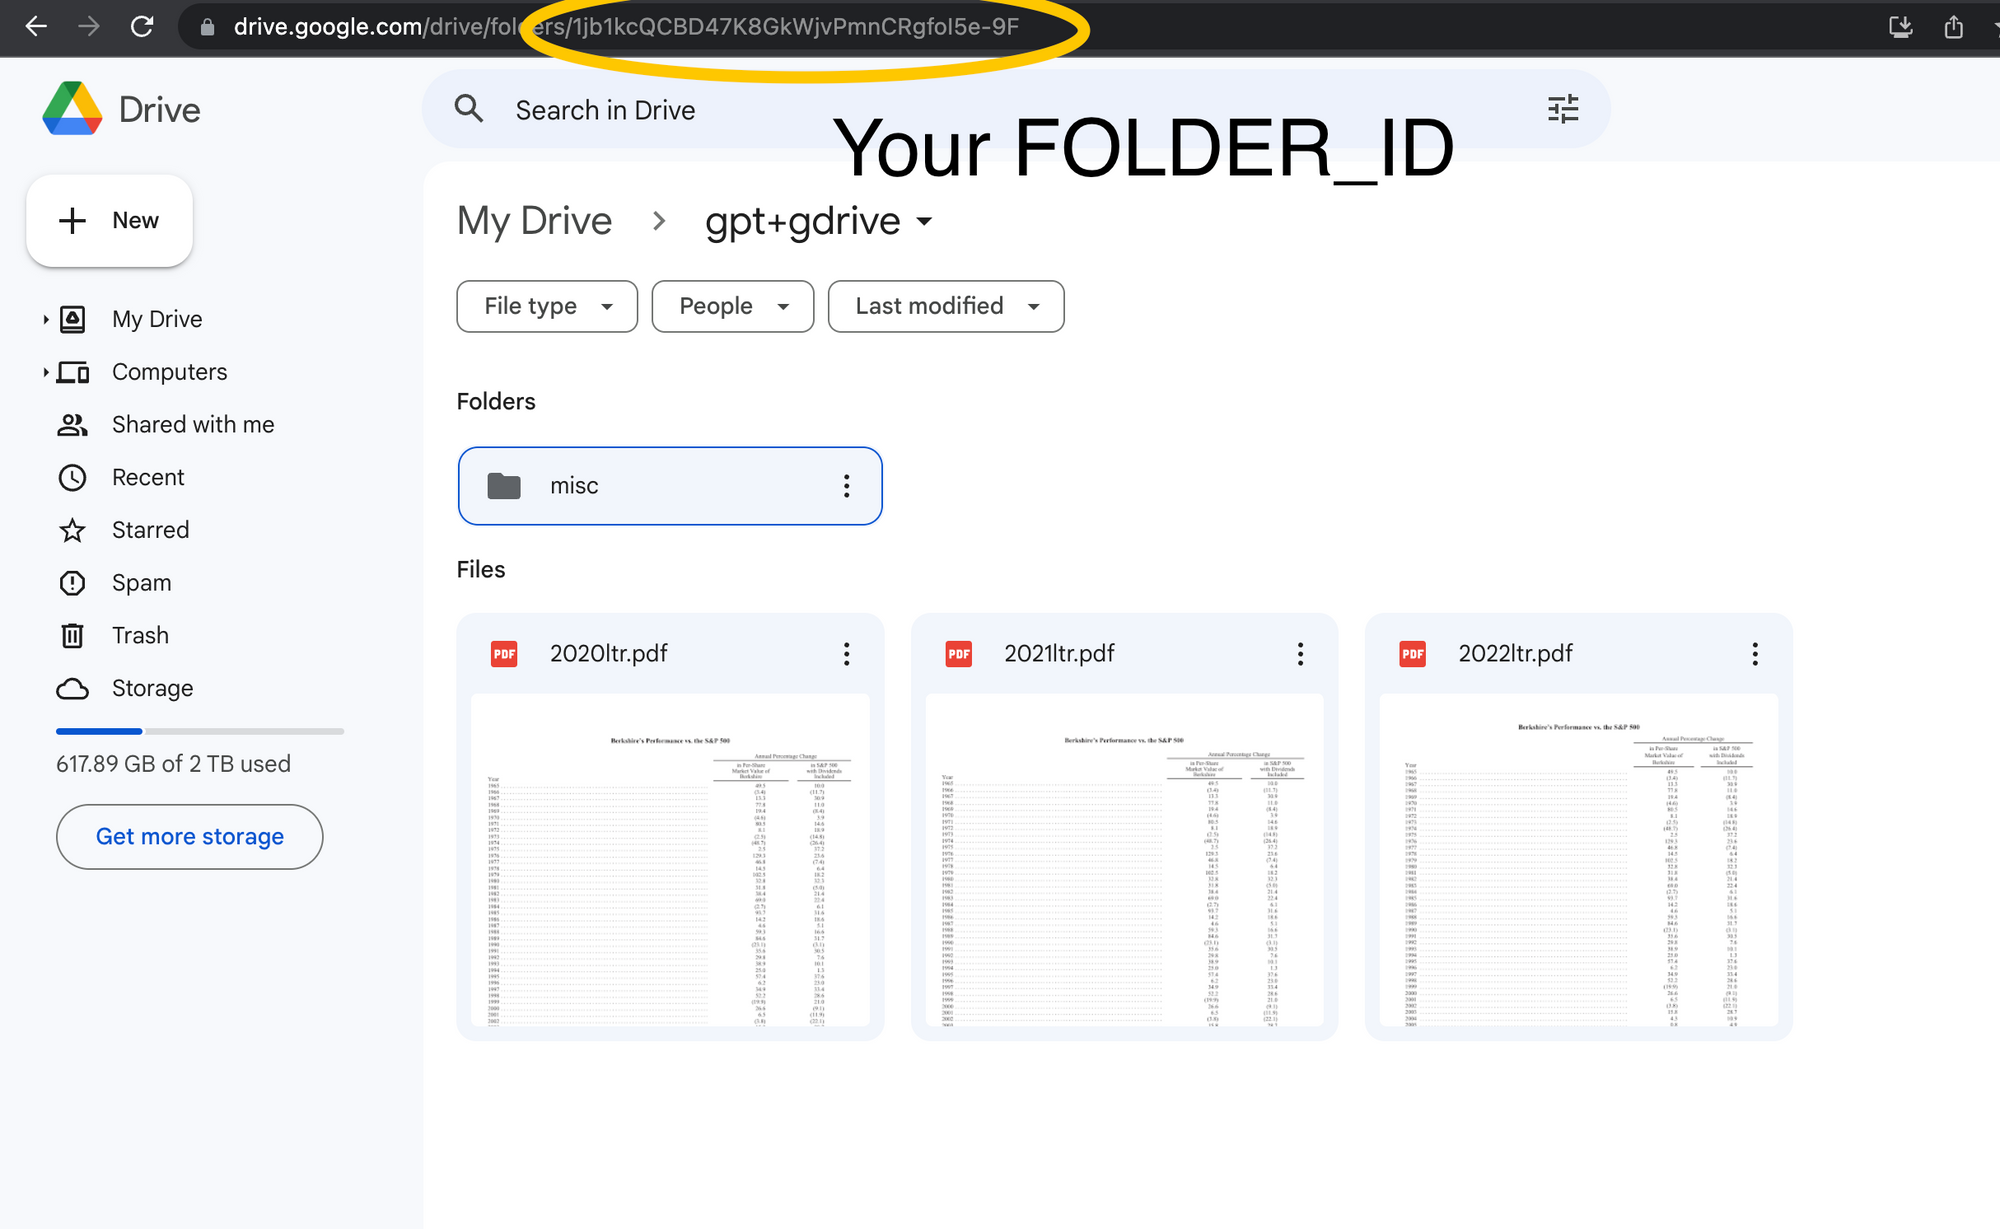
Task: Open the Recent files view
Action: [x=148, y=477]
